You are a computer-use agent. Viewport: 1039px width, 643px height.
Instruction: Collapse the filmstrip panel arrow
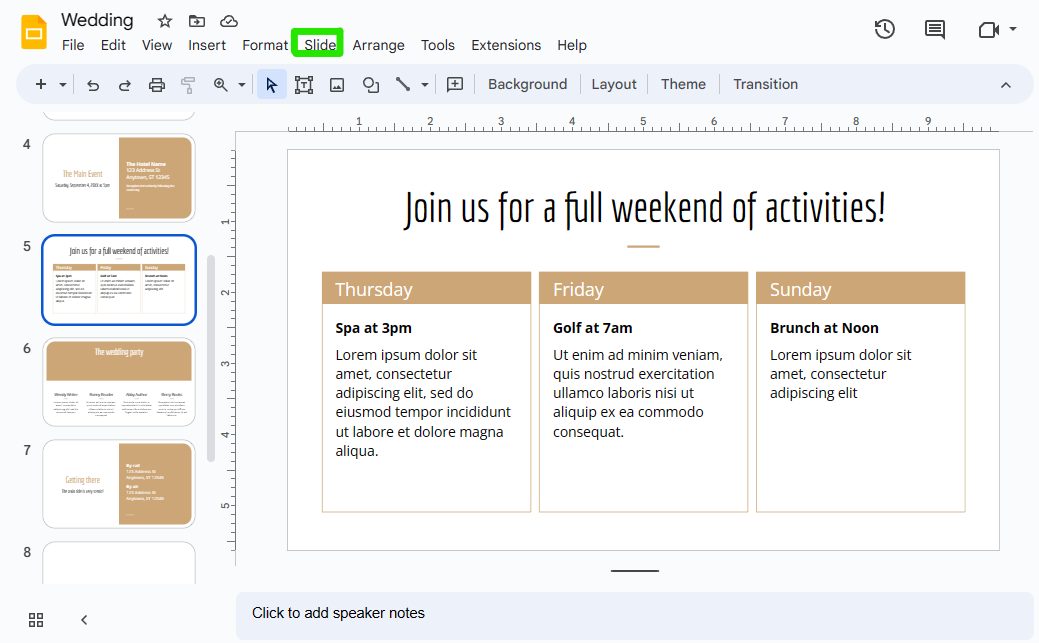point(84,620)
